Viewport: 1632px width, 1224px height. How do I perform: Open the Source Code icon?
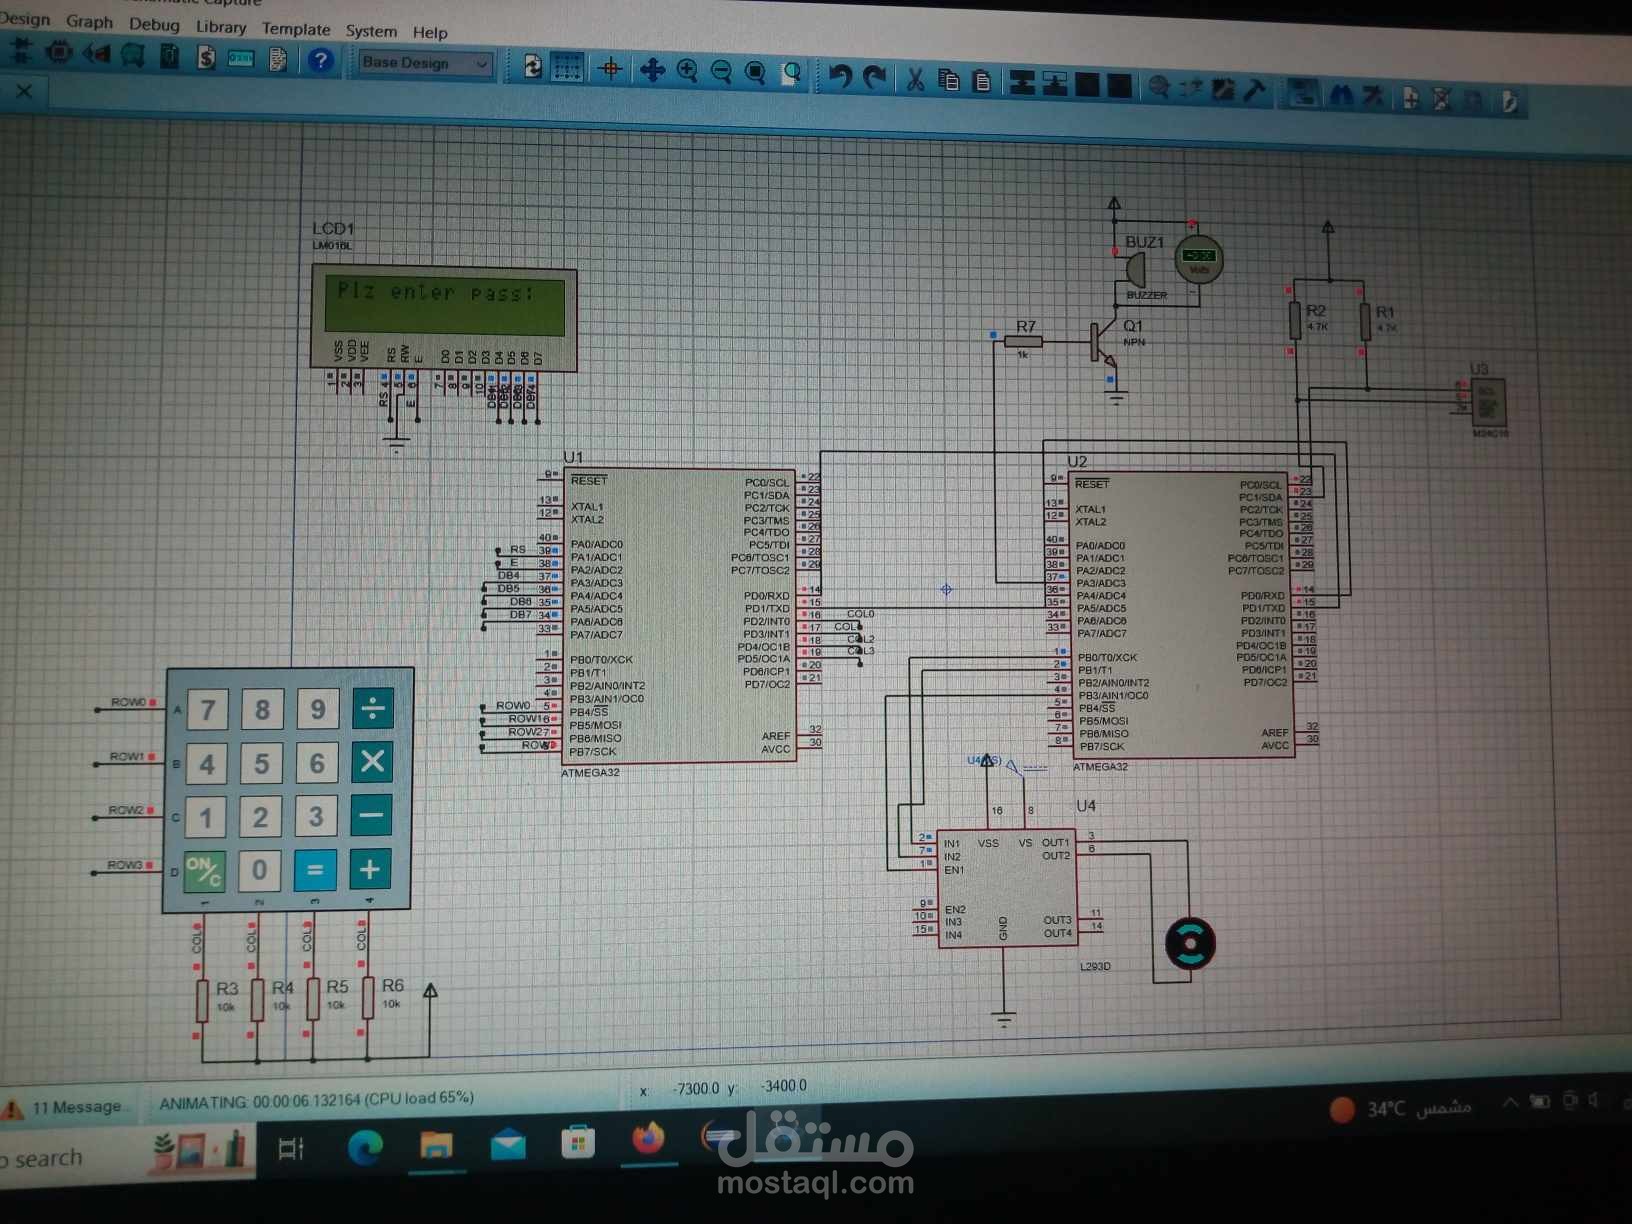pos(241,59)
